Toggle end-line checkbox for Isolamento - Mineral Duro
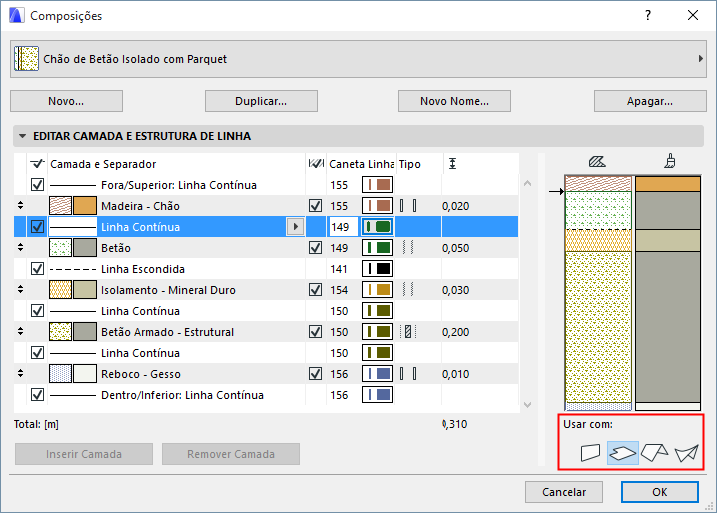717x513 pixels. [316, 290]
